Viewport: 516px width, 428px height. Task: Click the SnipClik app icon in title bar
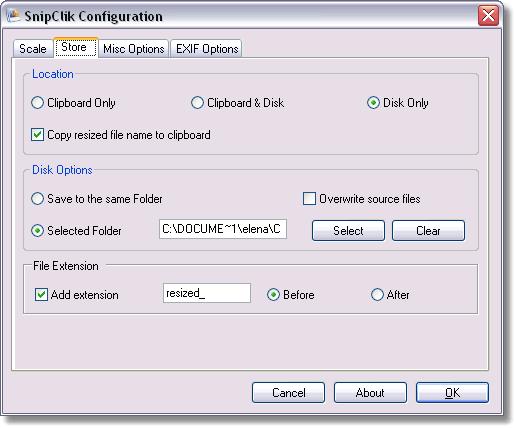[x=13, y=16]
